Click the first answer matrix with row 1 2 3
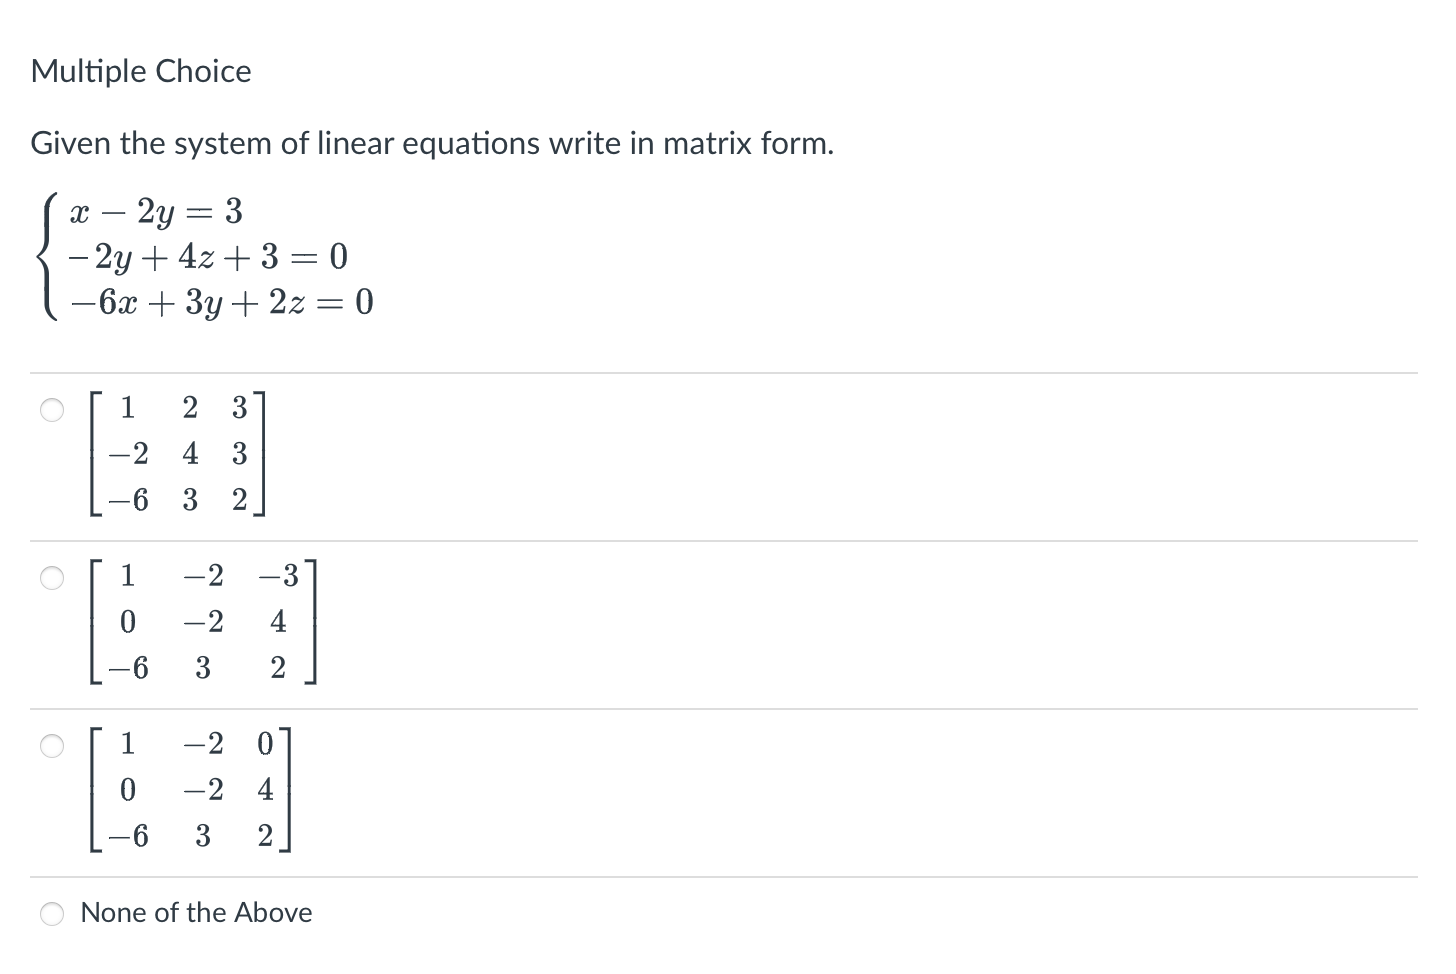 pyautogui.click(x=178, y=455)
